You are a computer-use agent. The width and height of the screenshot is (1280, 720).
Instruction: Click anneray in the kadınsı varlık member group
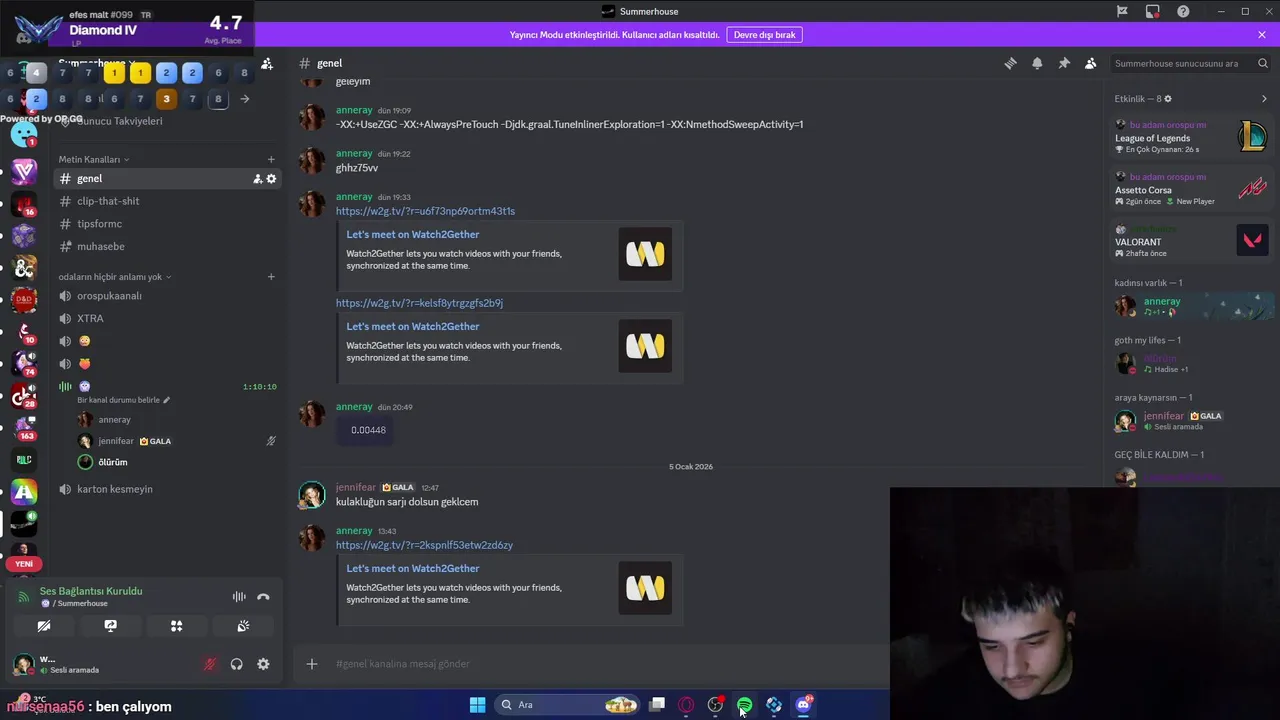click(1194, 306)
